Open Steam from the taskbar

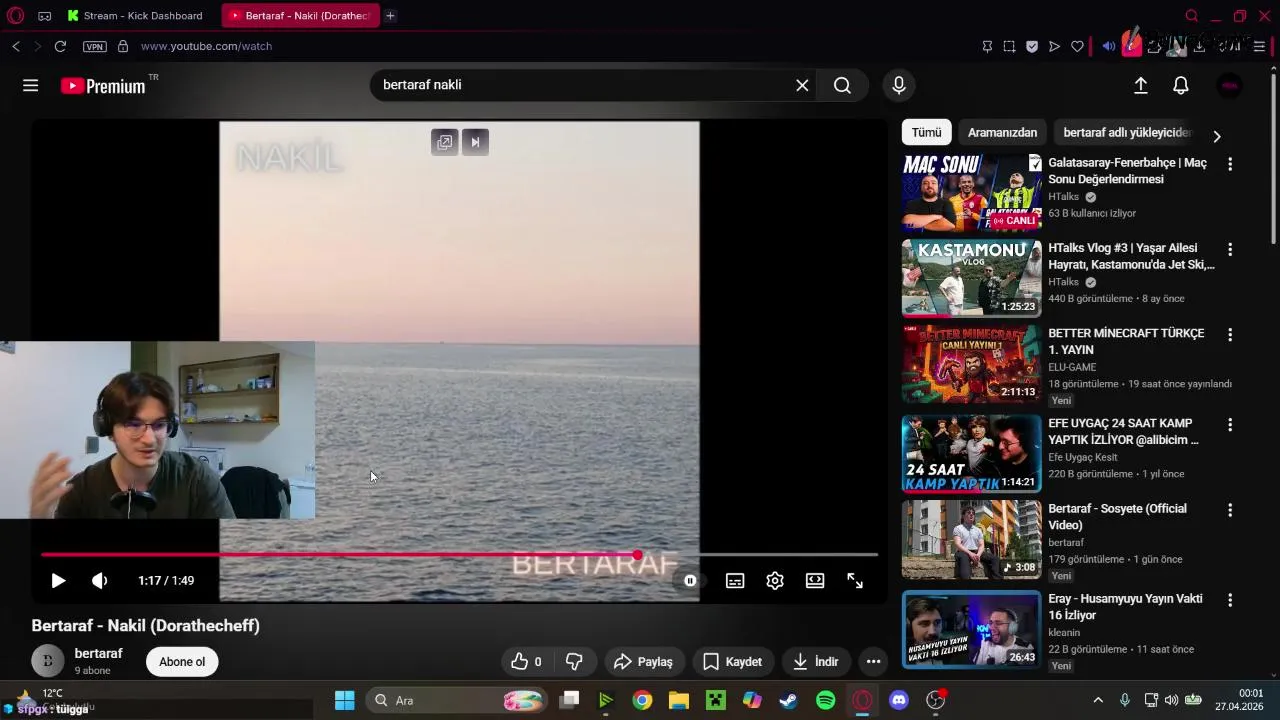tap(788, 700)
